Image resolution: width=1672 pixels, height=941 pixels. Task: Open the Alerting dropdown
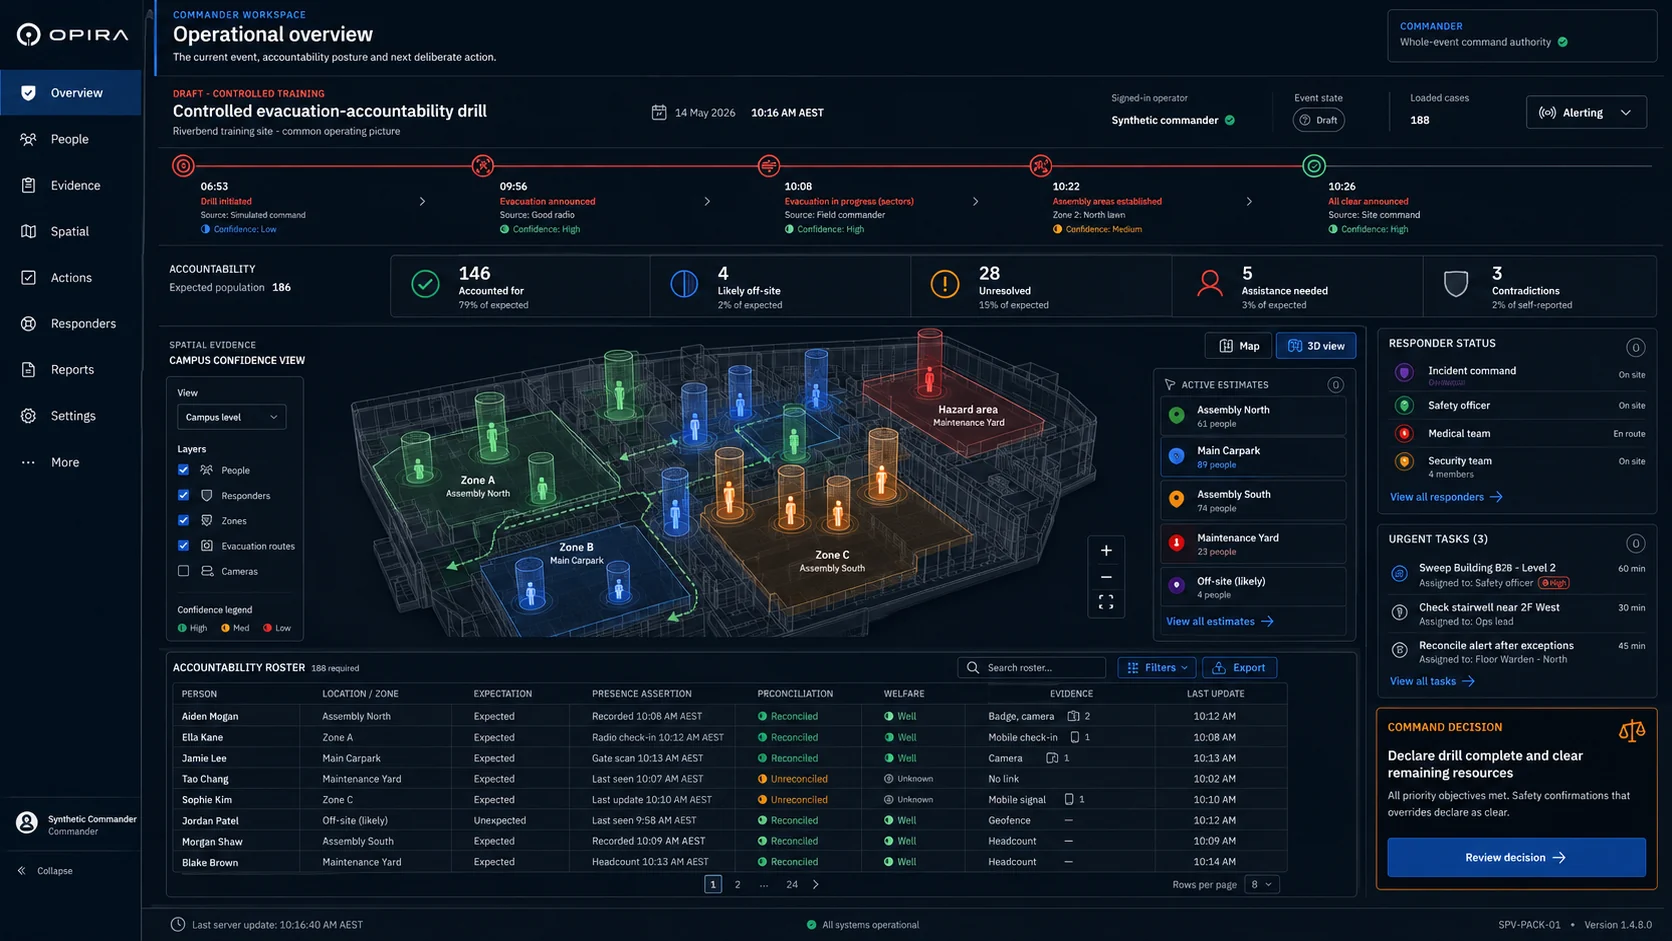1586,112
